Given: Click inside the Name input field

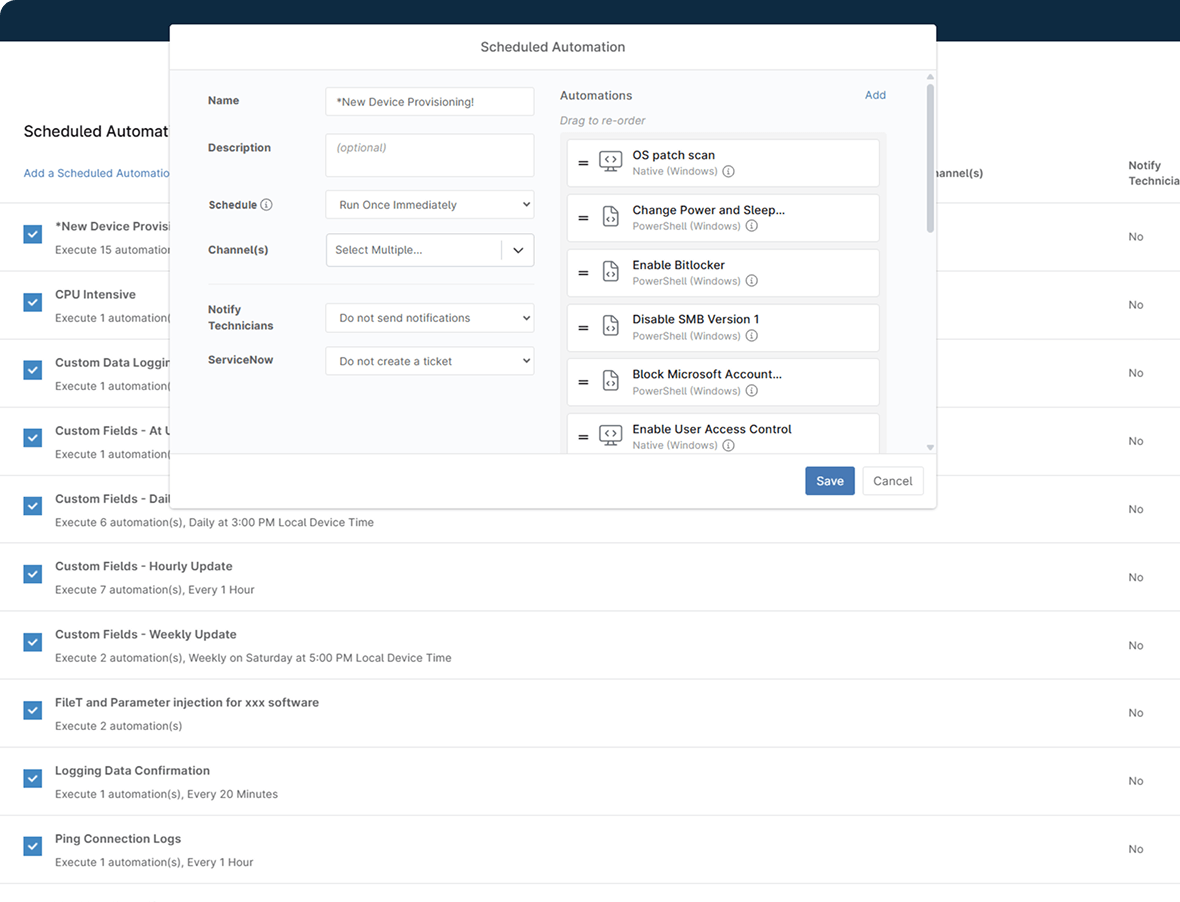Looking at the screenshot, I should [x=429, y=101].
